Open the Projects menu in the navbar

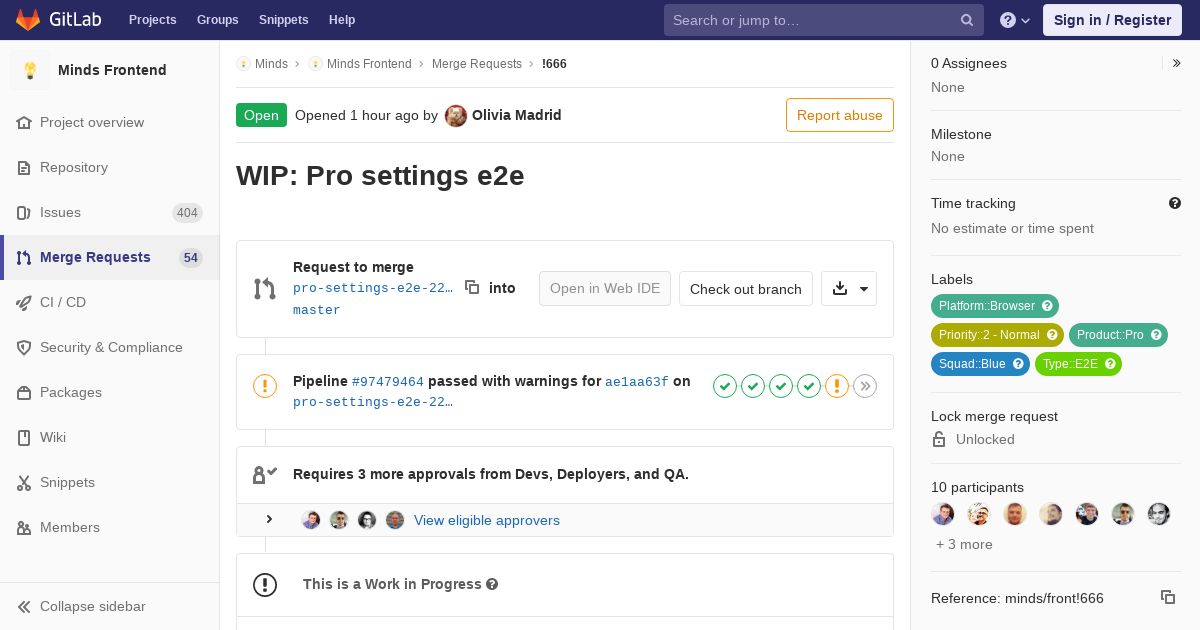coord(152,20)
